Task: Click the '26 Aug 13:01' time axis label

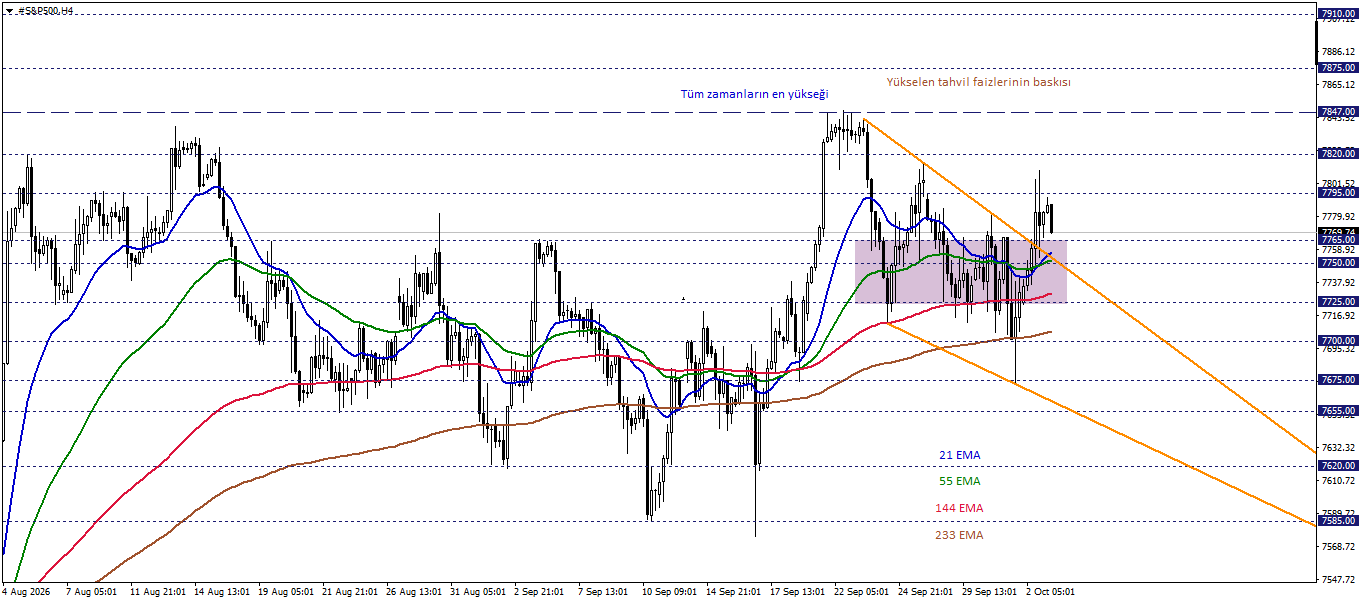Action: [414, 591]
